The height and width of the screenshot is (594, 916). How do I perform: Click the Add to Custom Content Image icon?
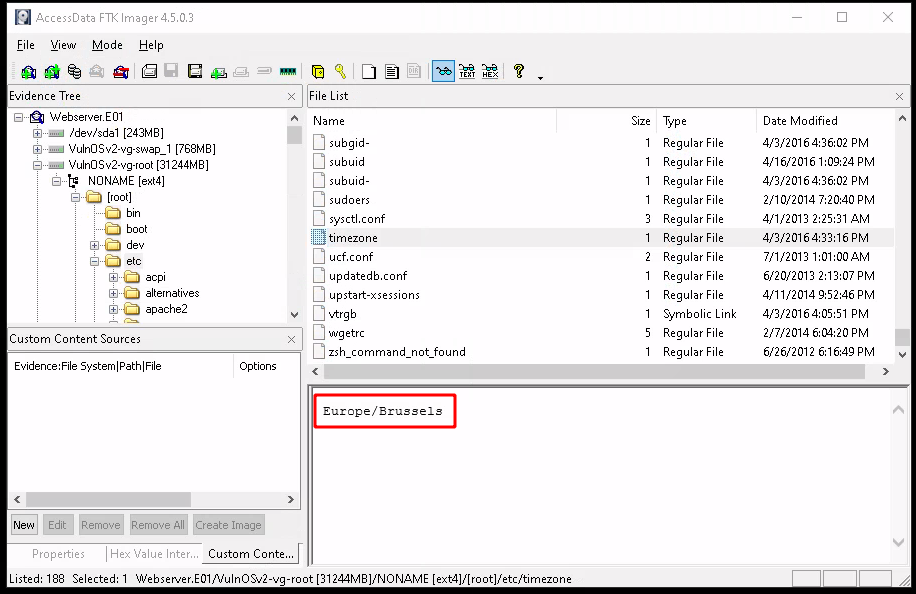click(218, 72)
